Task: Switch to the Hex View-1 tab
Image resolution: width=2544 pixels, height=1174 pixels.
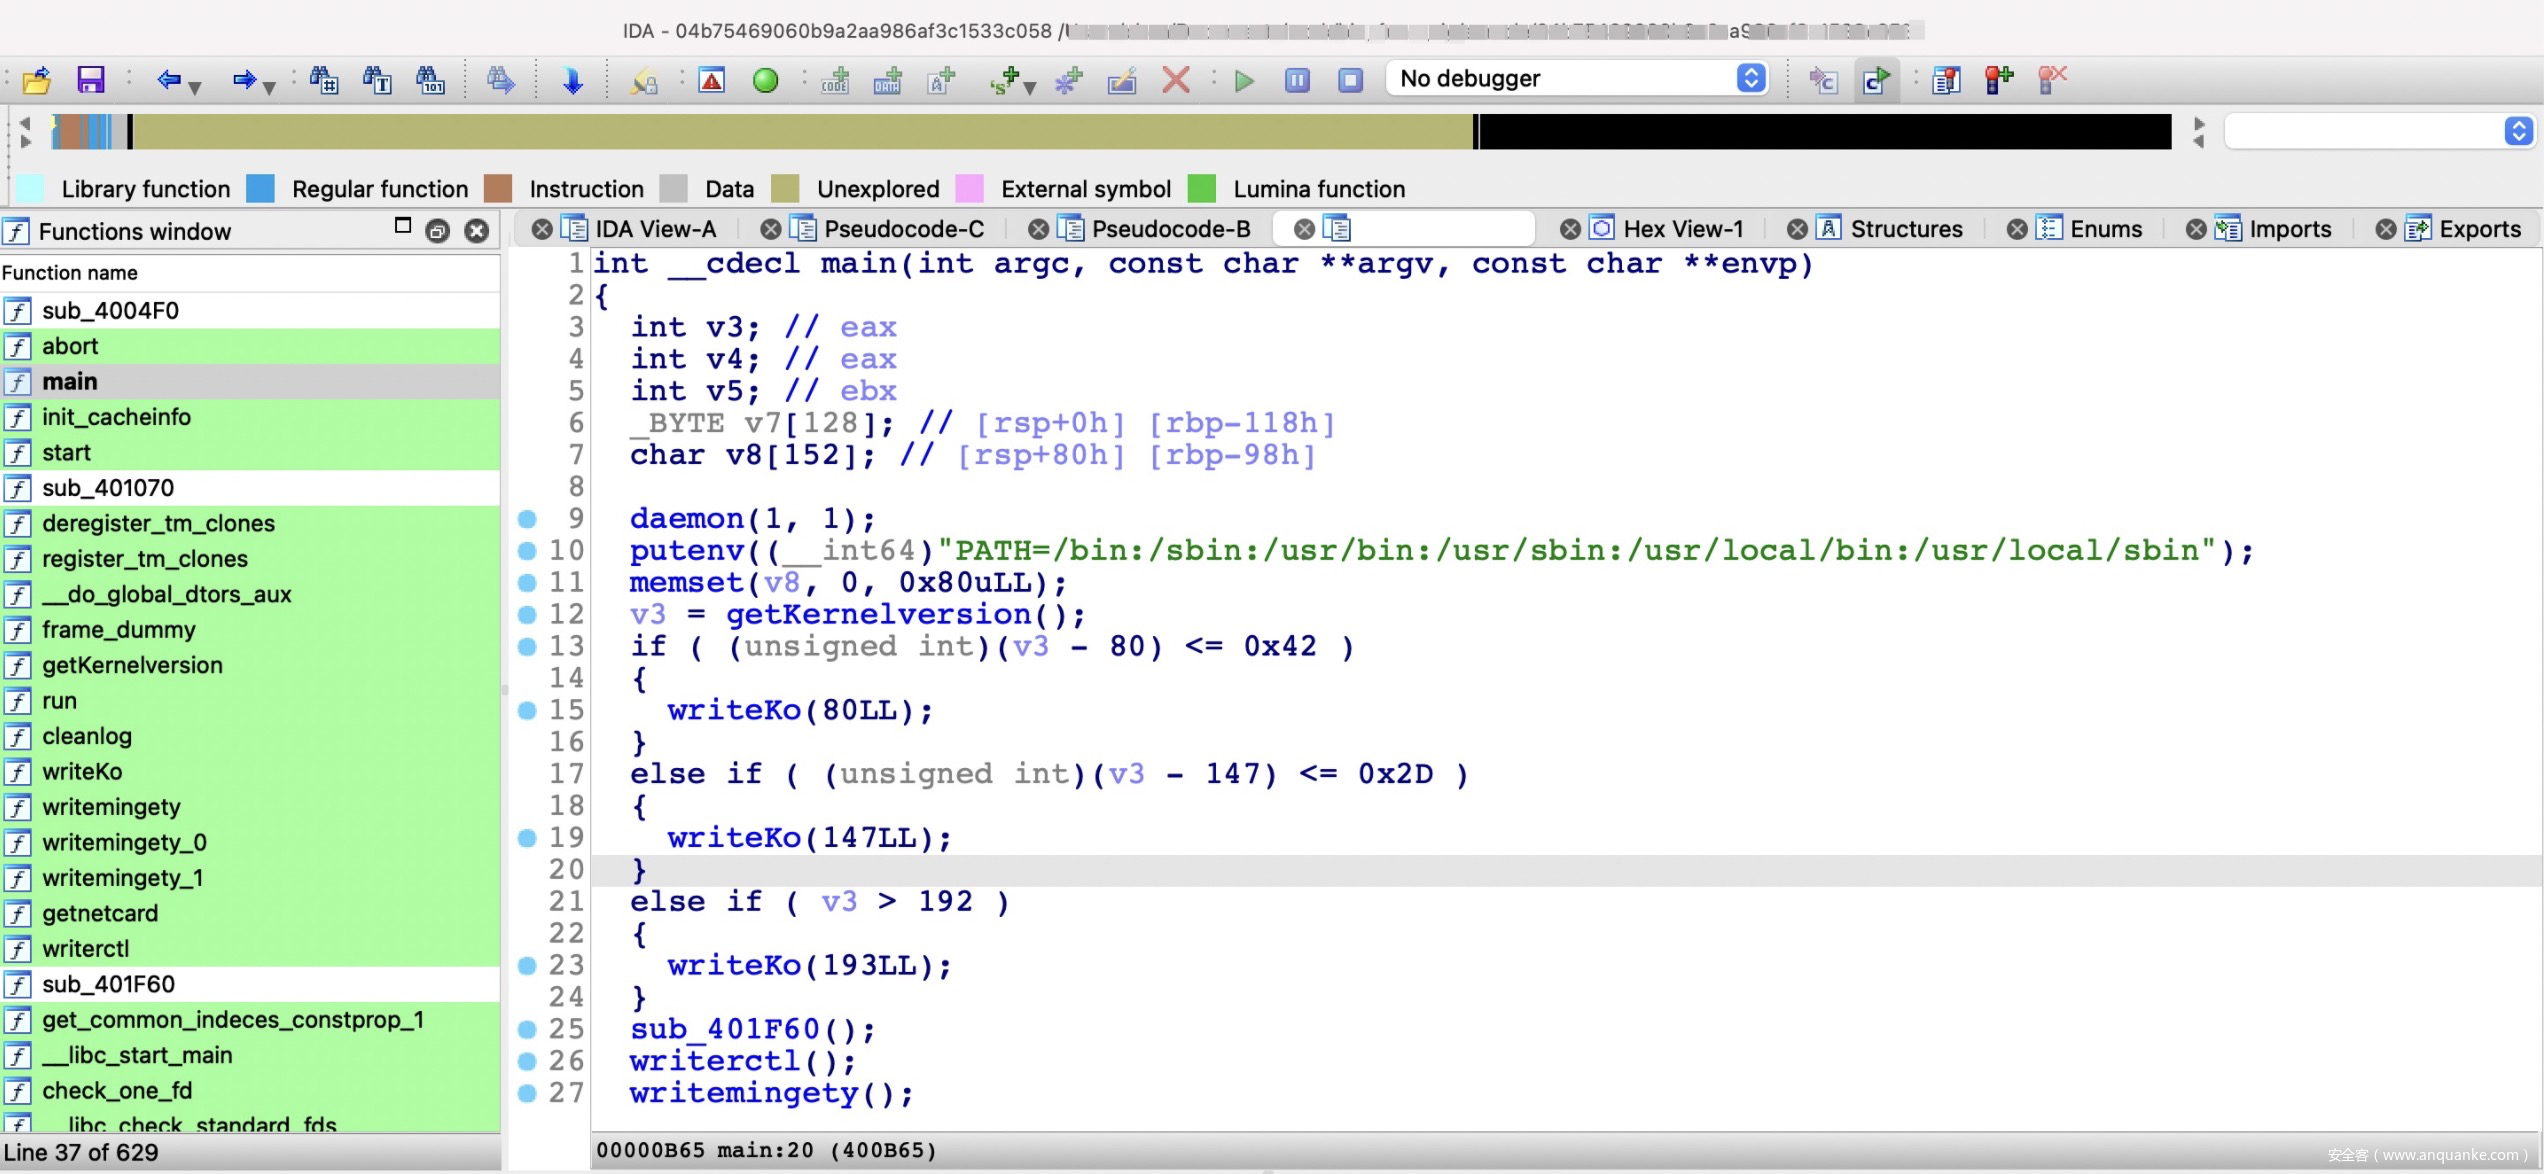Action: click(1682, 229)
